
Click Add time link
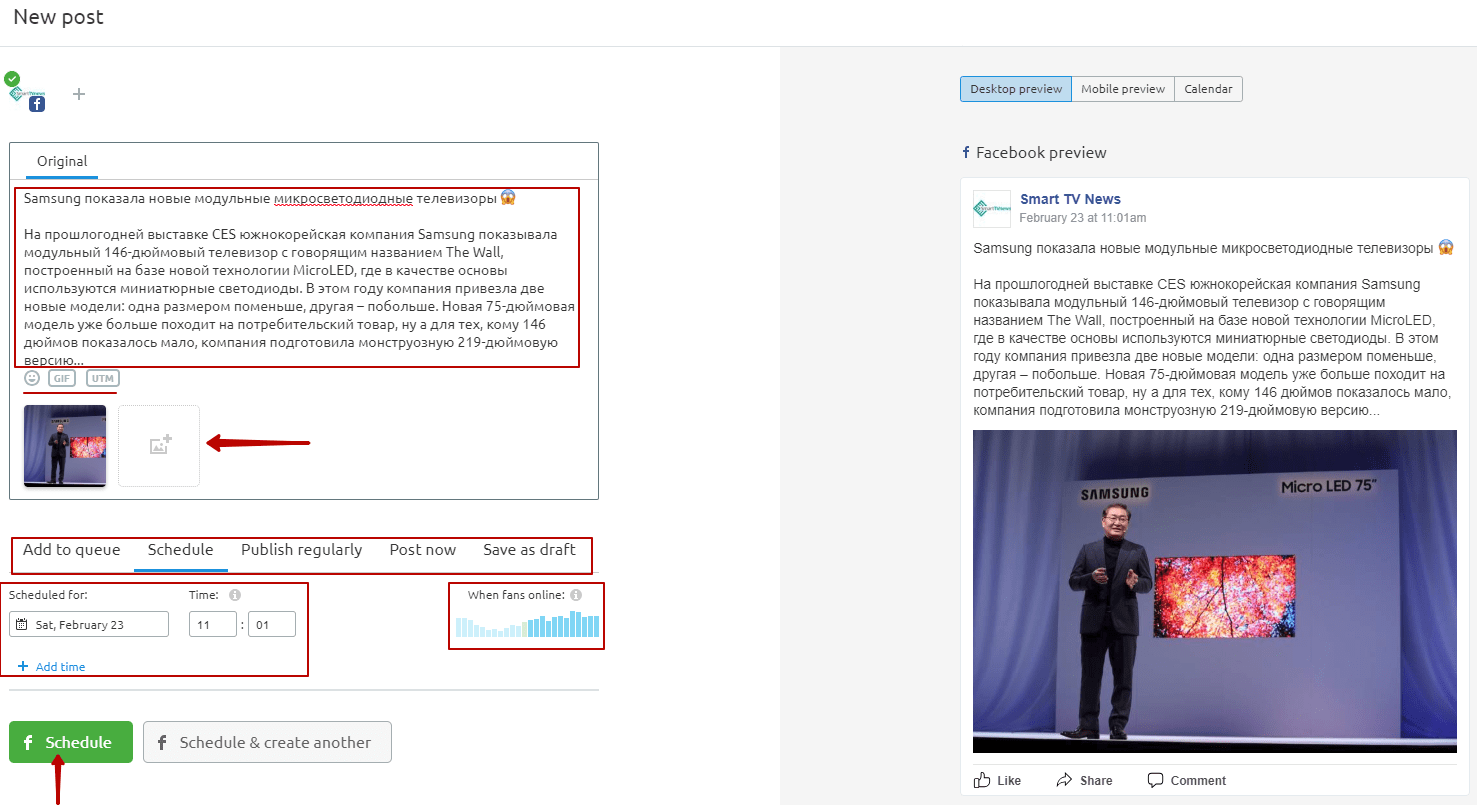52,667
